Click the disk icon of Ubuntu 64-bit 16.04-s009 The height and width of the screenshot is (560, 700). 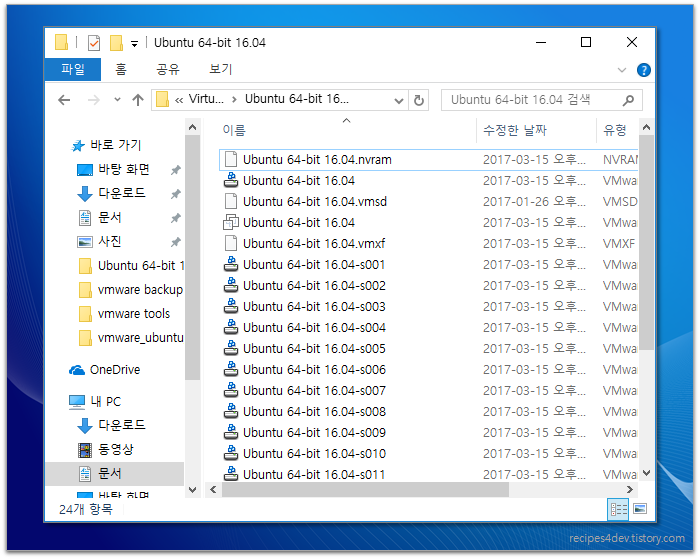click(x=231, y=432)
